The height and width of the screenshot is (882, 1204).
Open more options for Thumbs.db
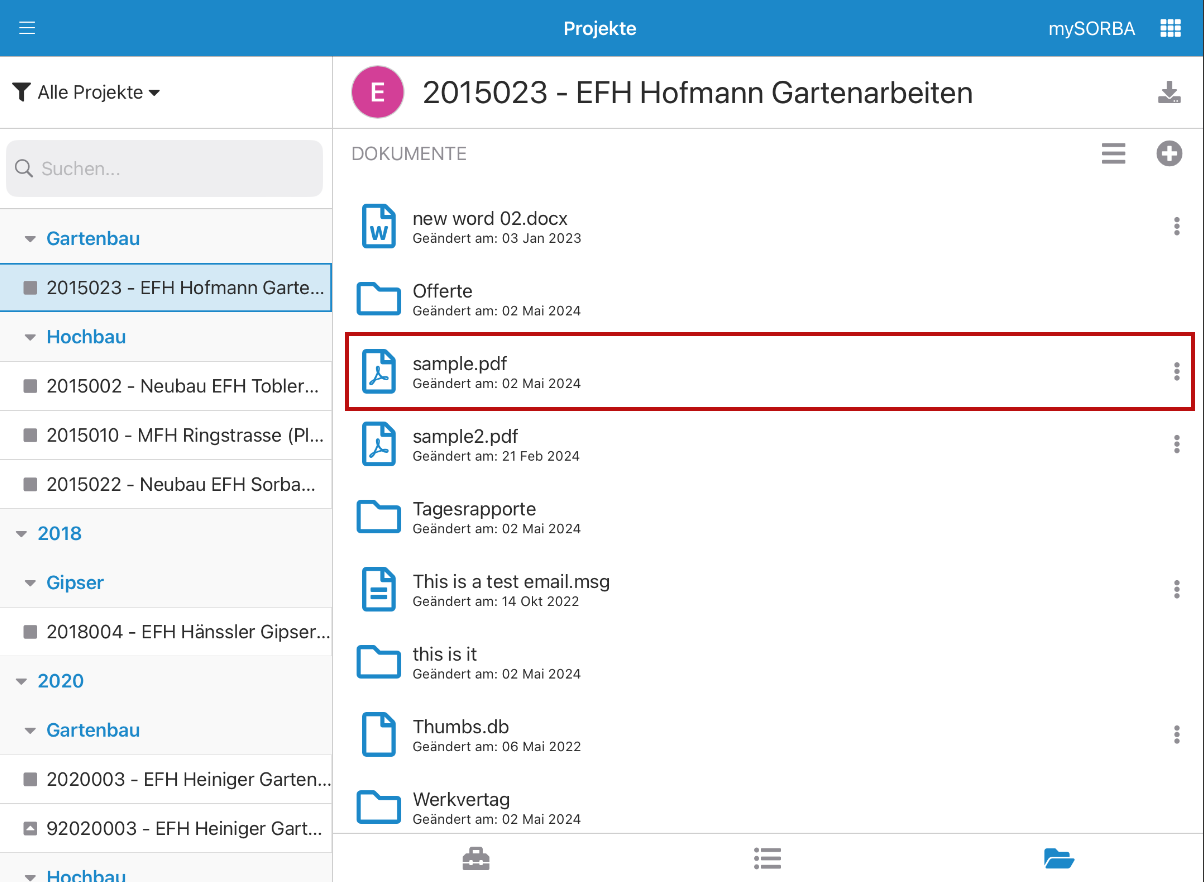click(1176, 735)
